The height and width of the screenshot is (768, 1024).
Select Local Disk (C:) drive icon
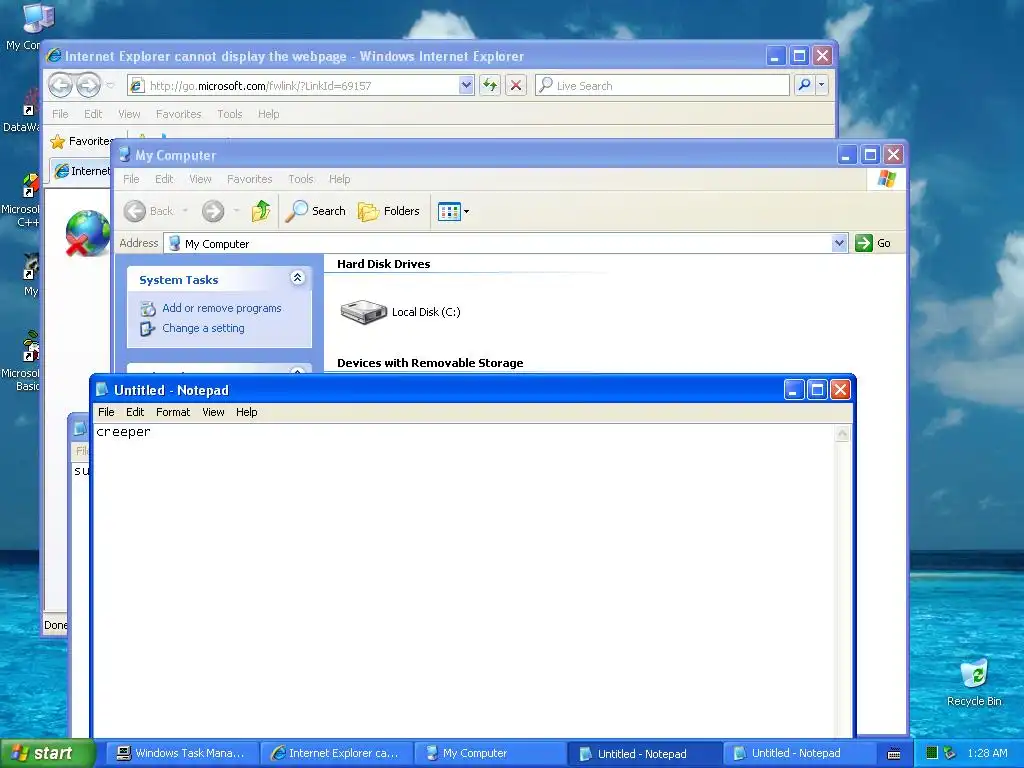click(x=364, y=312)
